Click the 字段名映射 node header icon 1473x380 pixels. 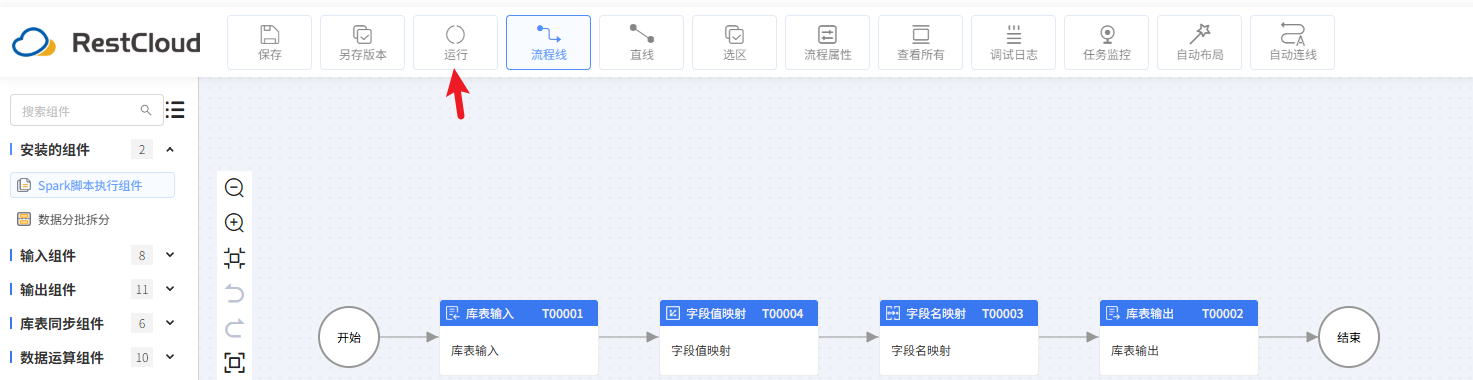click(893, 313)
